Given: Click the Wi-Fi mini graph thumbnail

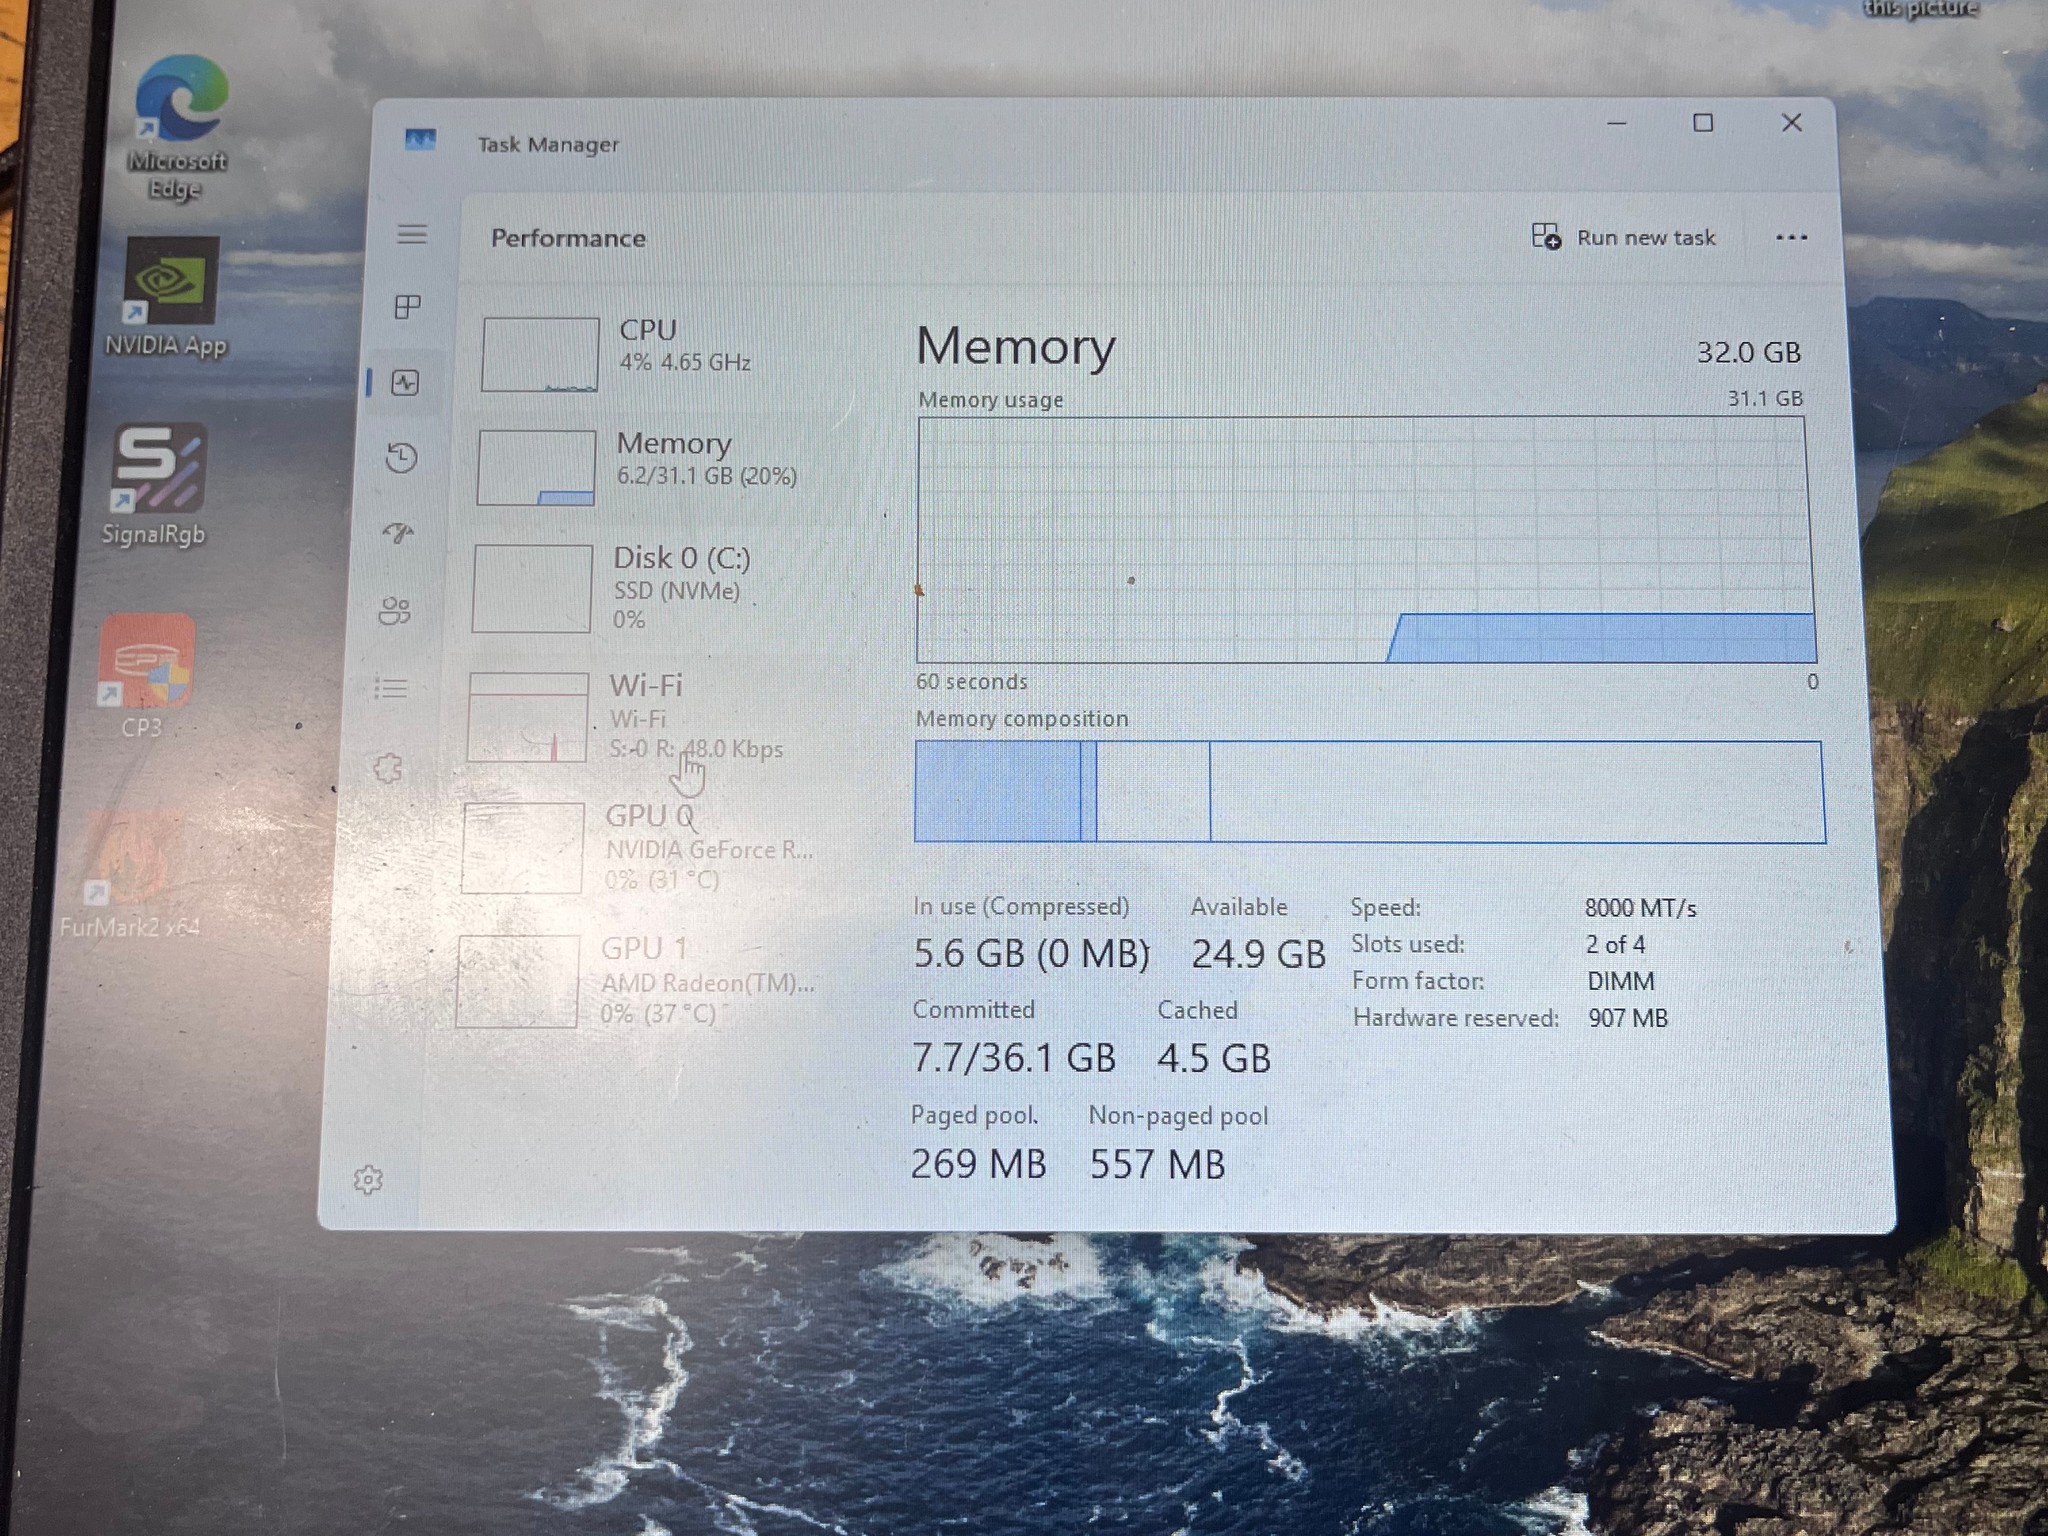Looking at the screenshot, I should point(528,717).
